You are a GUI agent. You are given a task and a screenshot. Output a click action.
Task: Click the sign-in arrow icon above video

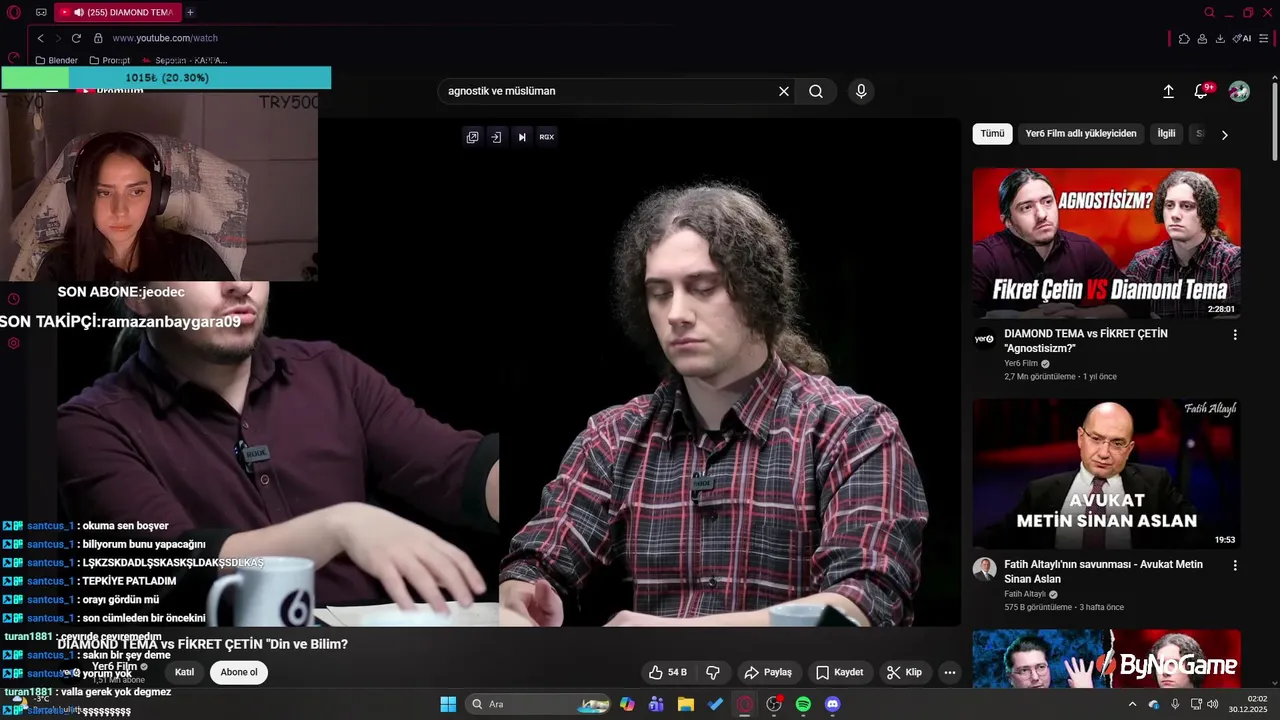point(496,137)
